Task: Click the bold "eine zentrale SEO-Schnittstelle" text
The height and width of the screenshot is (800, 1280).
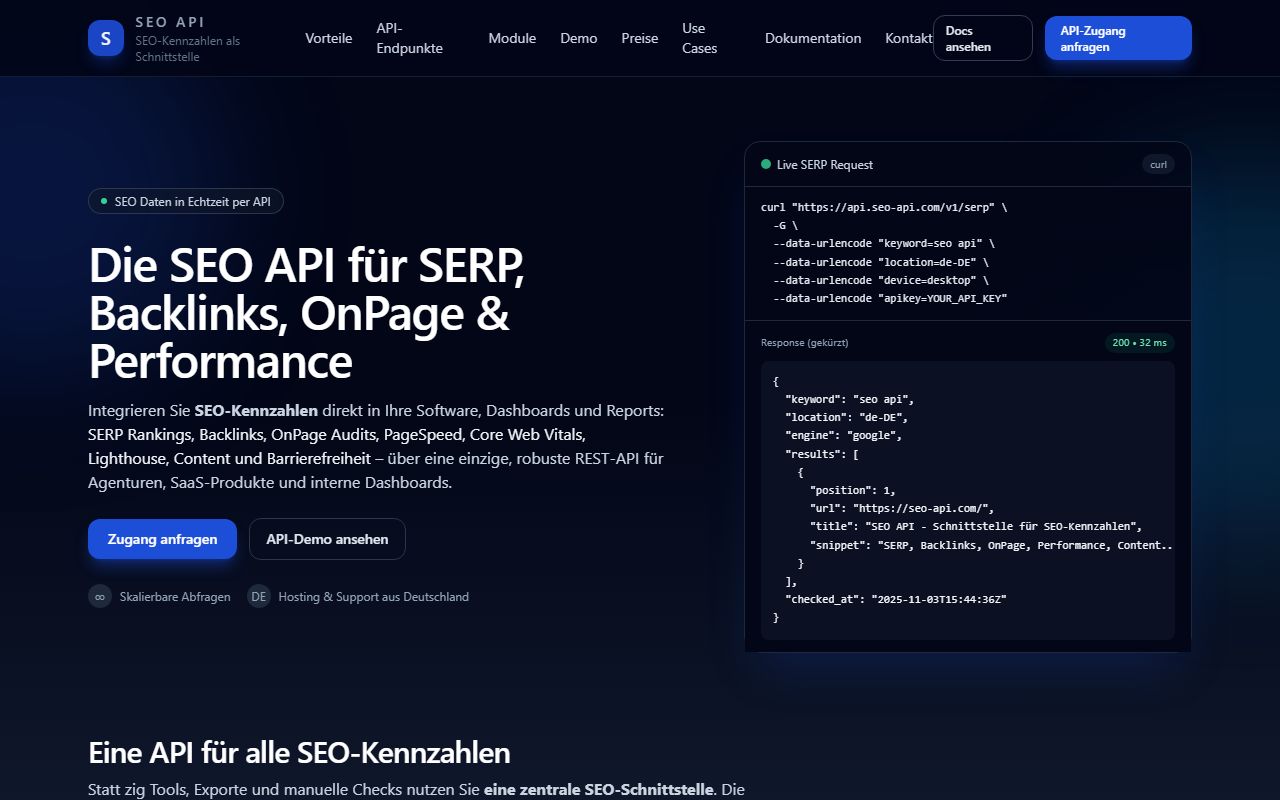Action: [x=599, y=789]
